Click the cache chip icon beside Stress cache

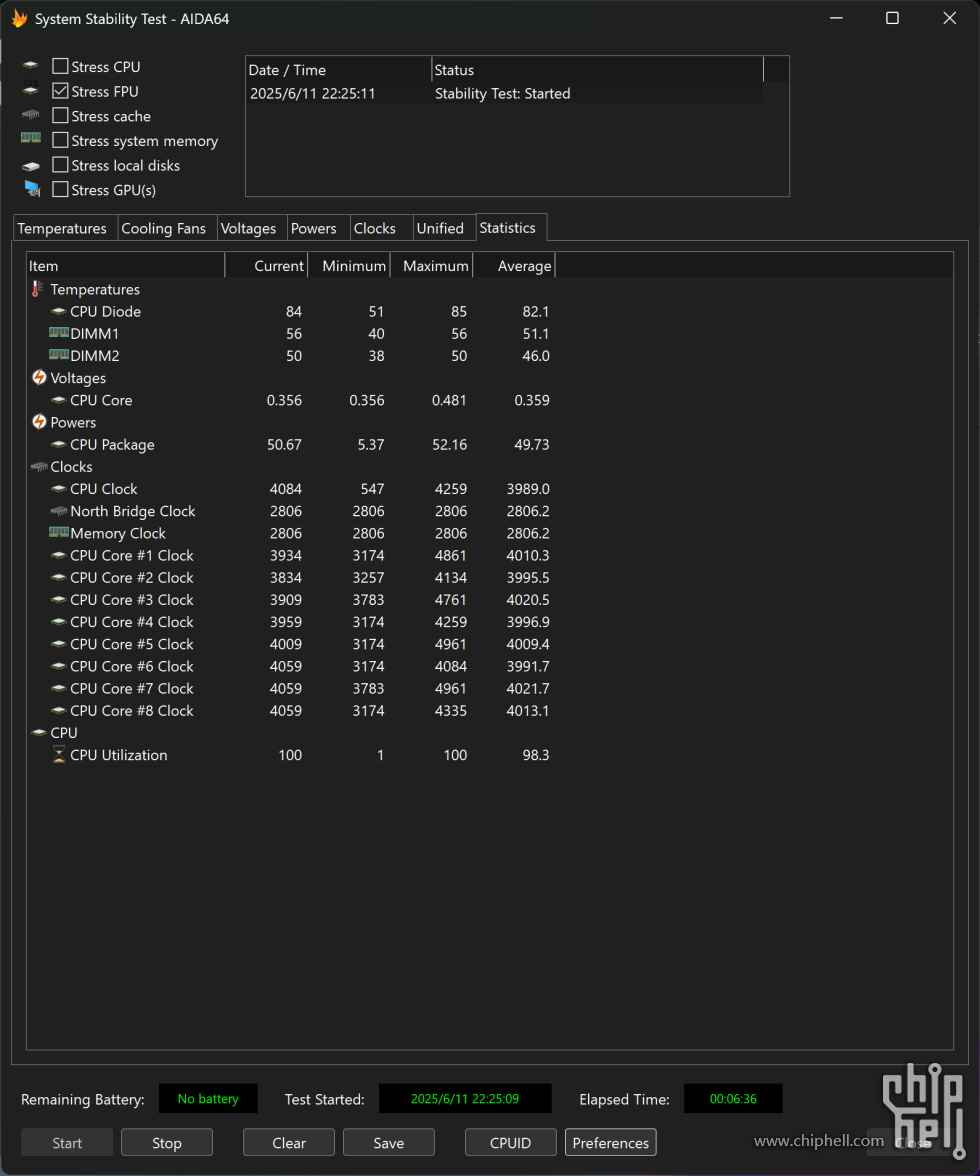31,115
